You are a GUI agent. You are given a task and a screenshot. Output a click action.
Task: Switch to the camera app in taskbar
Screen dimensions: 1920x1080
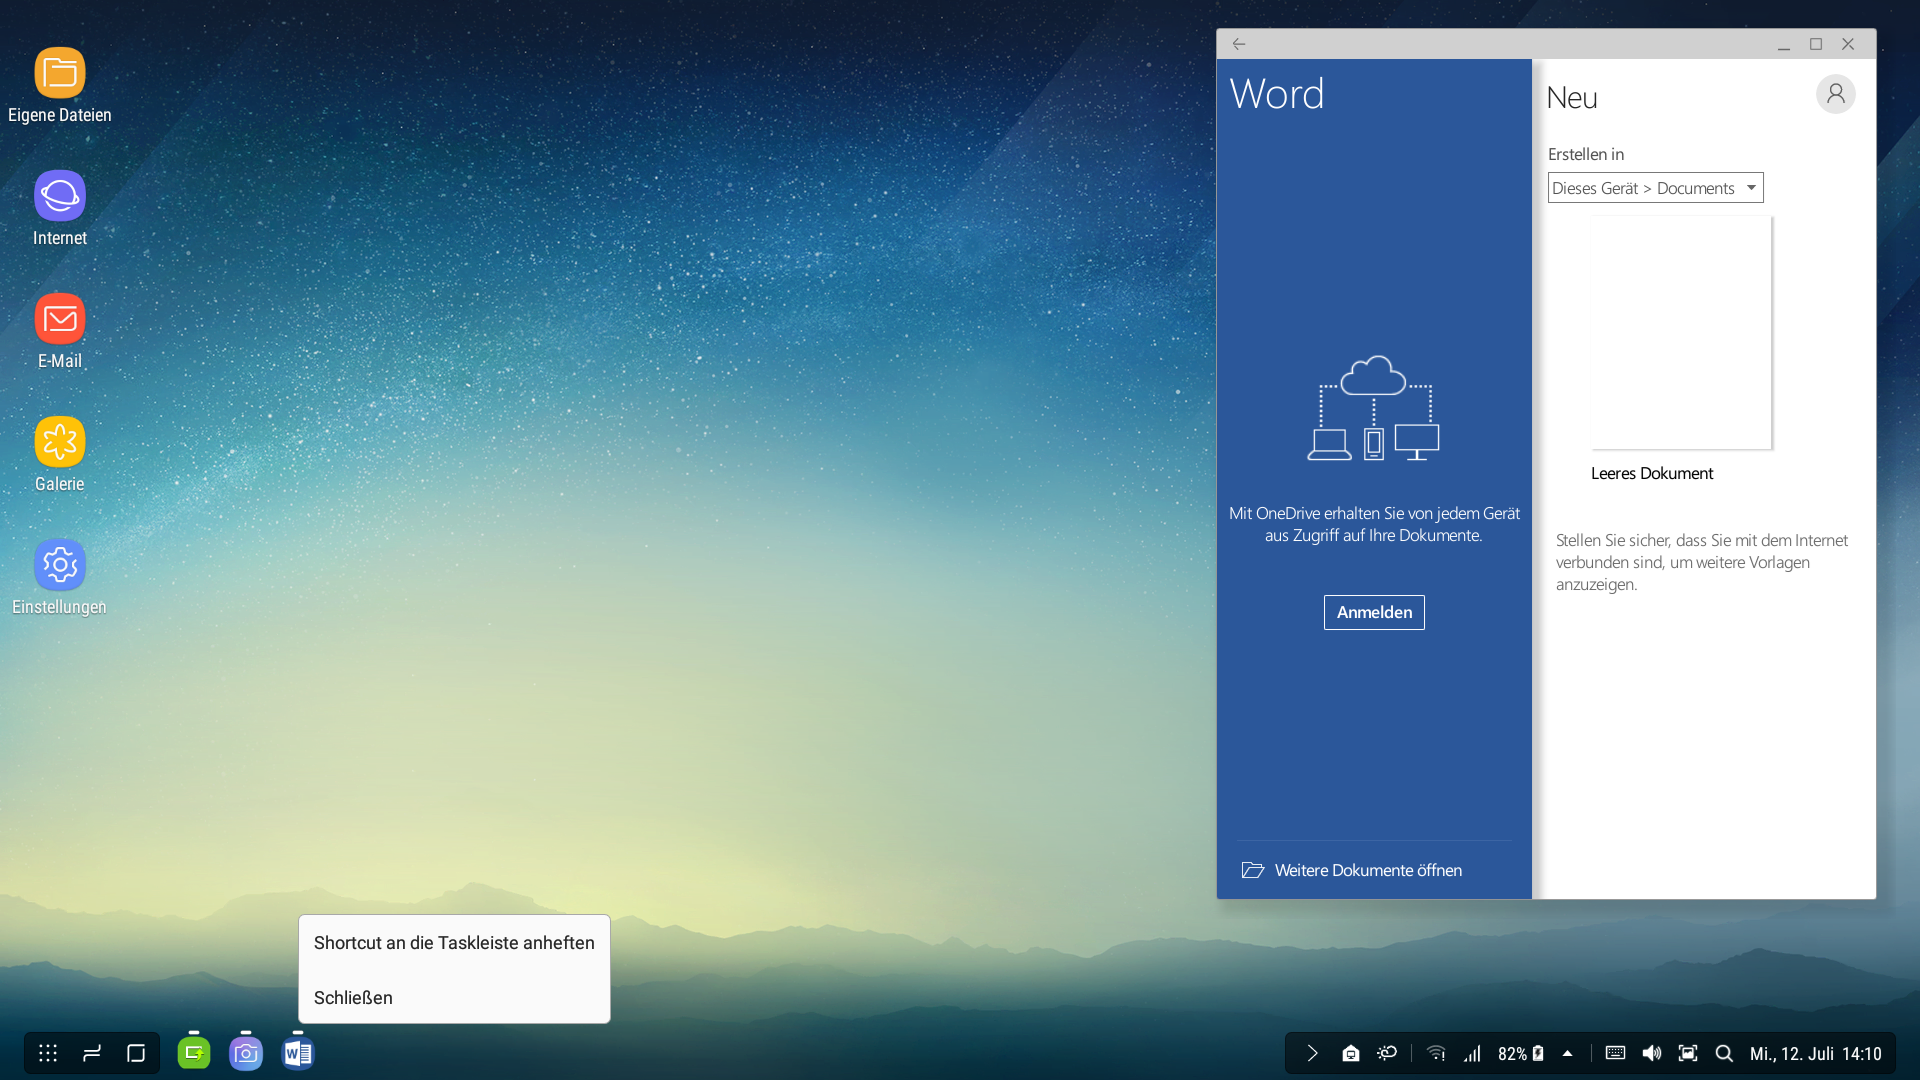pos(246,1053)
